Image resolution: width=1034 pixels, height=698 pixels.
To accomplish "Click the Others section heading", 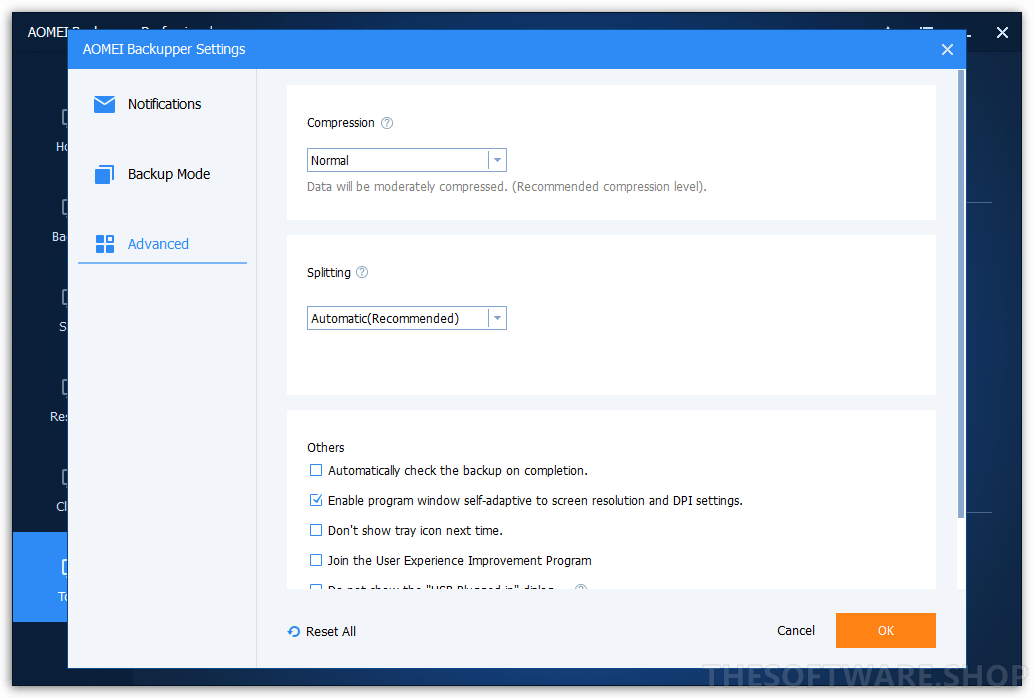I will tap(325, 447).
